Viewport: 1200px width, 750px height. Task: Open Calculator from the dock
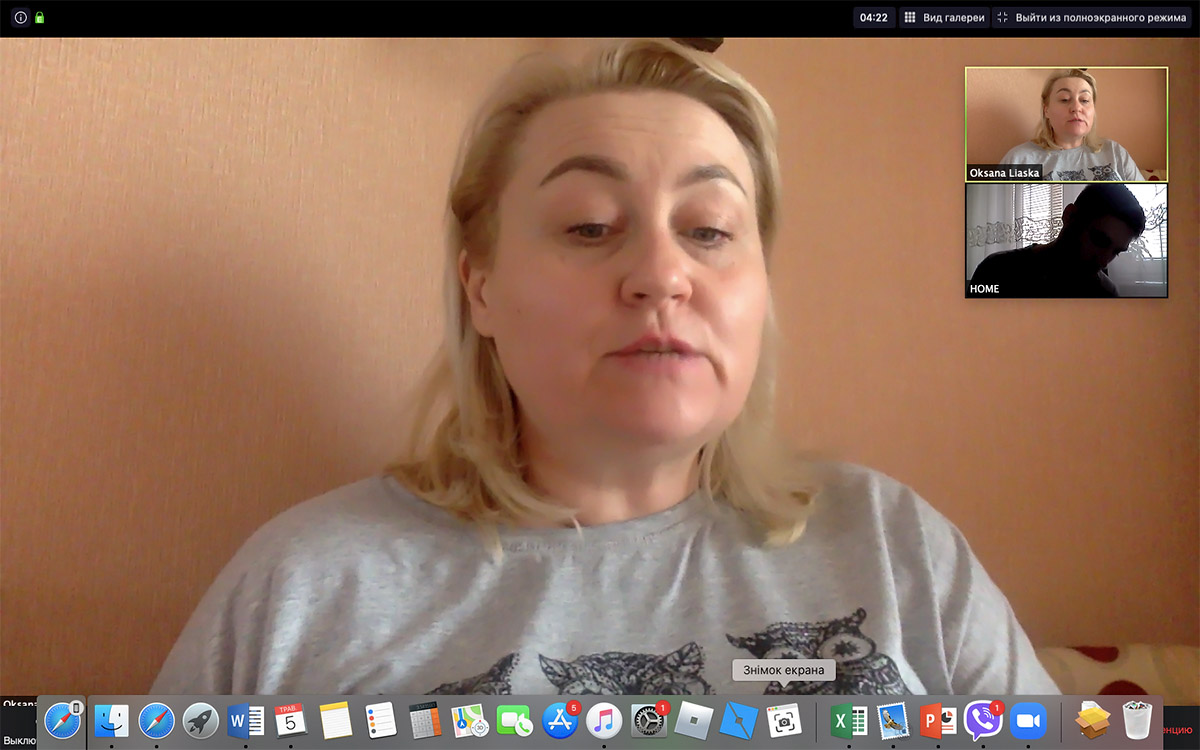pyautogui.click(x=425, y=720)
